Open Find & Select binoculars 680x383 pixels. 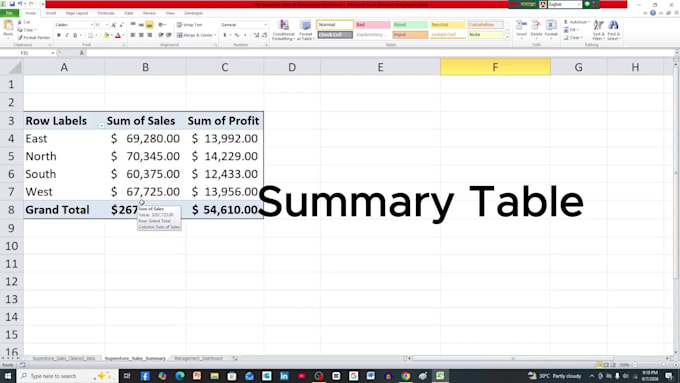click(x=613, y=30)
